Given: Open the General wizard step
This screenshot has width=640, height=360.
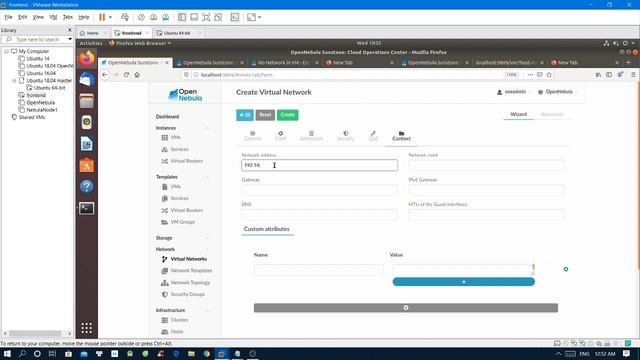Looking at the screenshot, I should pyautogui.click(x=252, y=136).
